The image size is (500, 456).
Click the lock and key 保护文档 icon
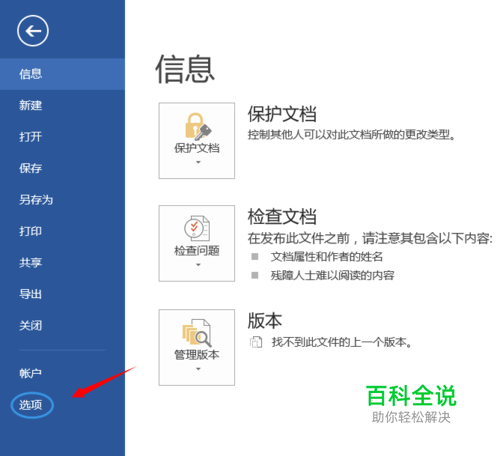(198, 126)
